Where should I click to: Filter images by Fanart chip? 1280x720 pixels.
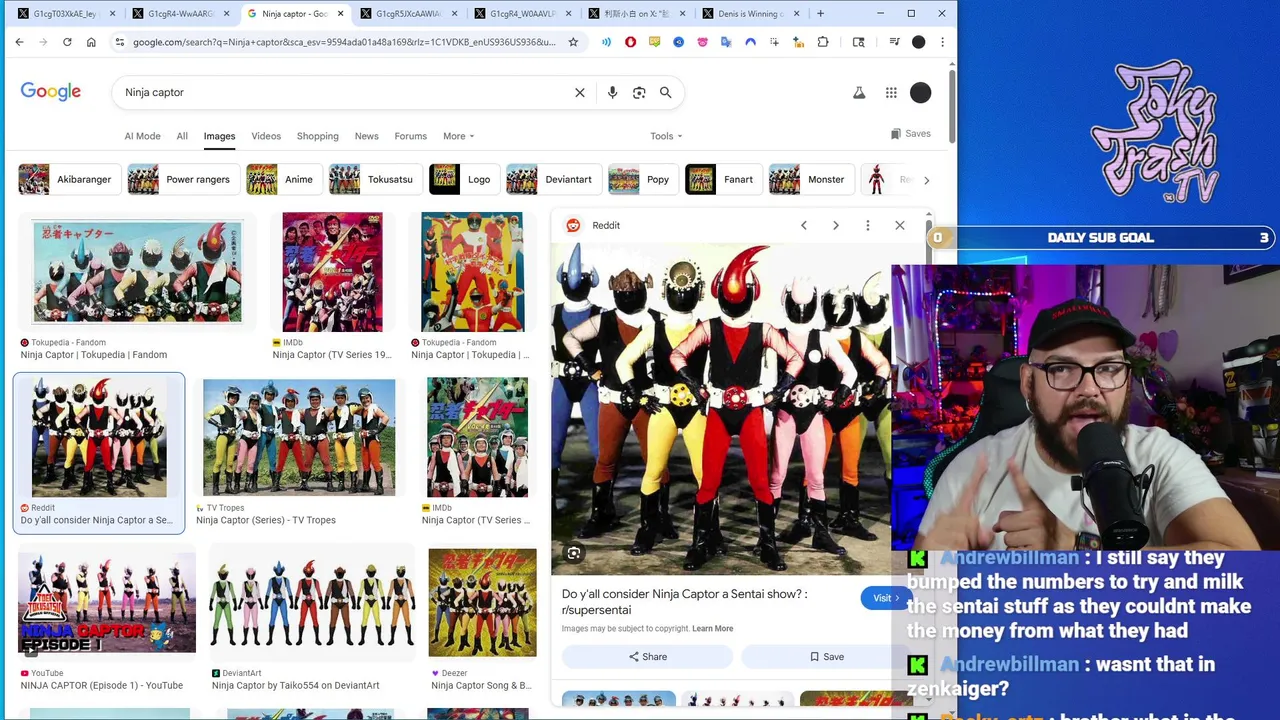click(723, 179)
